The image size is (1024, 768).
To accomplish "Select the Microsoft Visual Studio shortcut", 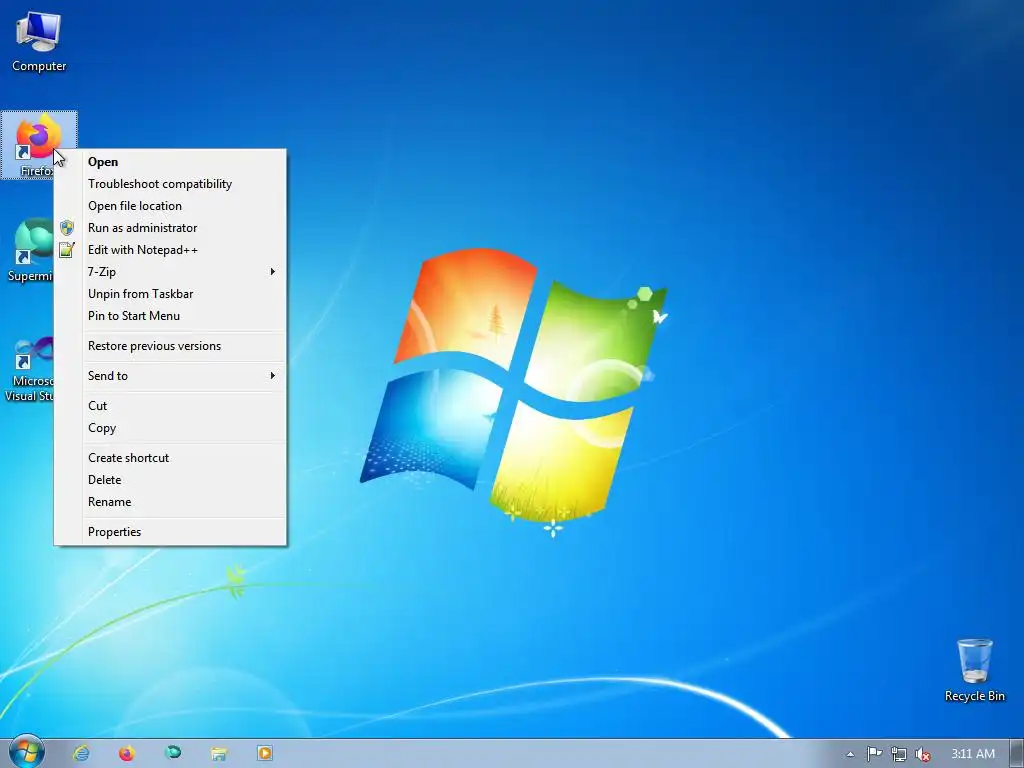I will coord(29,369).
